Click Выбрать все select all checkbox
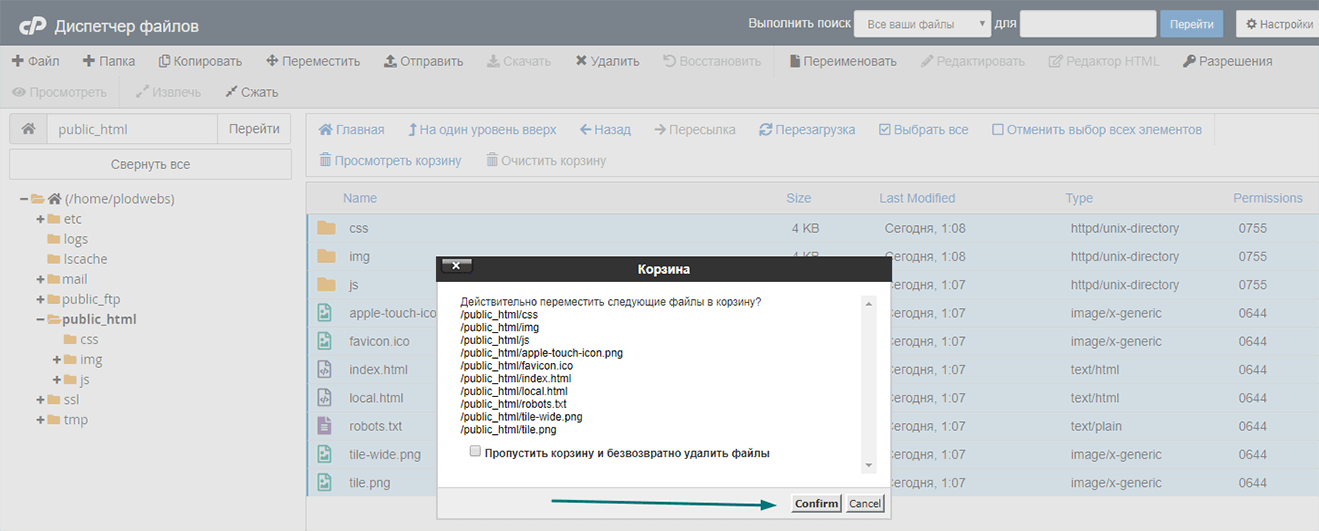The image size is (1319, 531). pyautogui.click(x=884, y=130)
